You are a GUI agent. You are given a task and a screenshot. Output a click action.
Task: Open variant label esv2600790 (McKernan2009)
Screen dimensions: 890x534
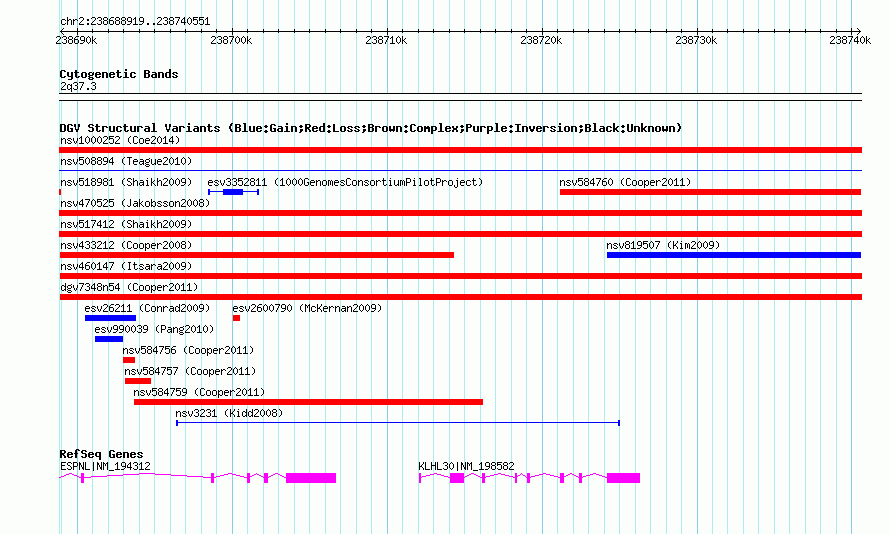click(307, 308)
